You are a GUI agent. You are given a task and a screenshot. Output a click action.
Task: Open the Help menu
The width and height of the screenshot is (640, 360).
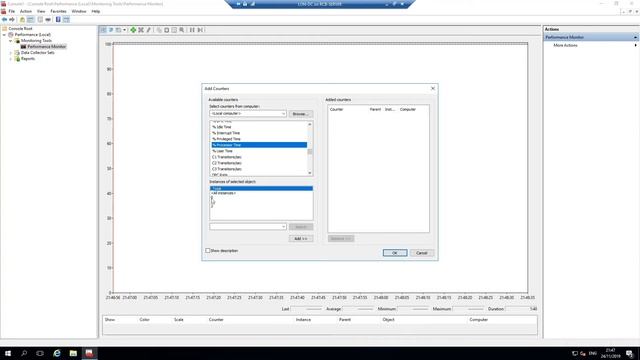click(x=96, y=11)
